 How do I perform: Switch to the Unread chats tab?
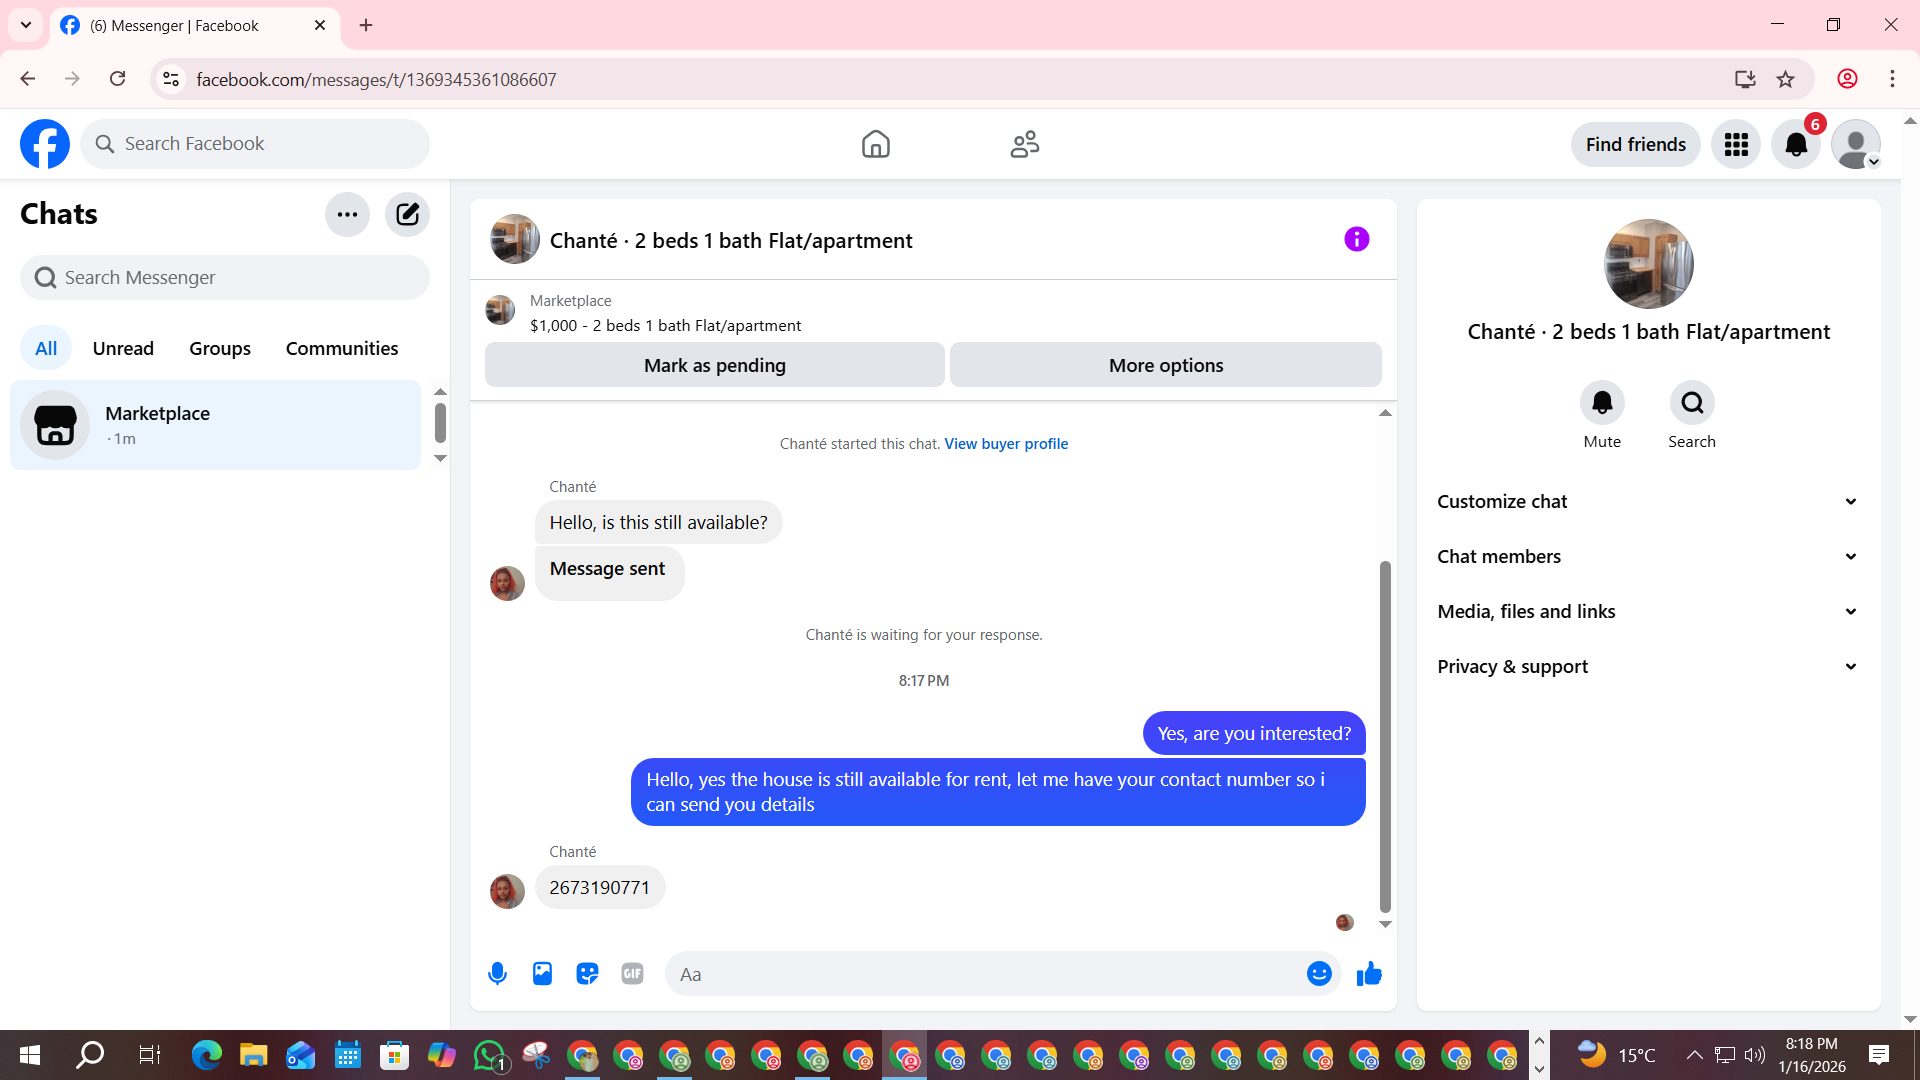tap(123, 348)
